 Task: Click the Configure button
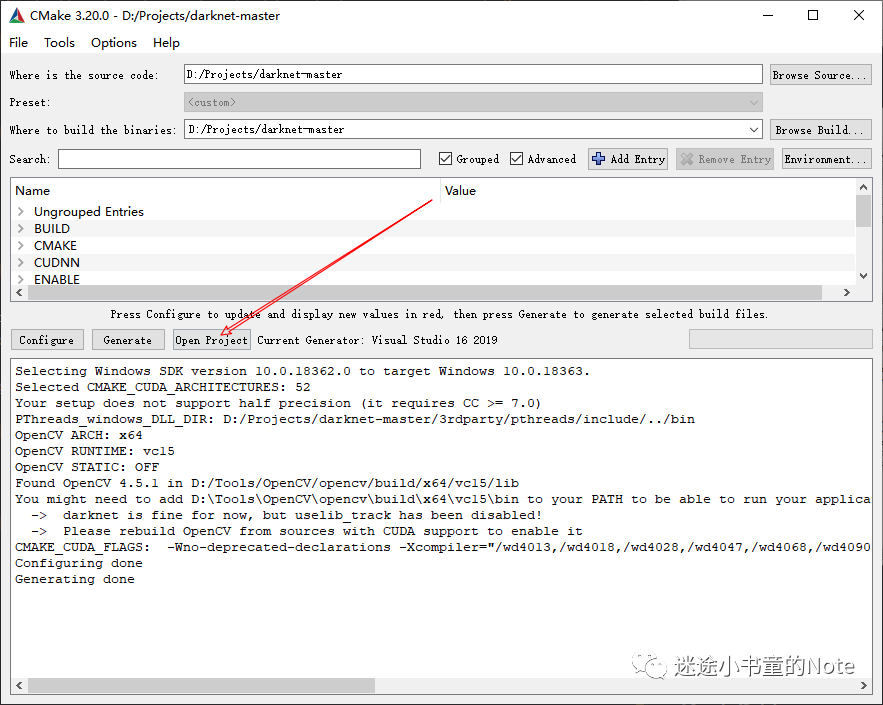47,340
